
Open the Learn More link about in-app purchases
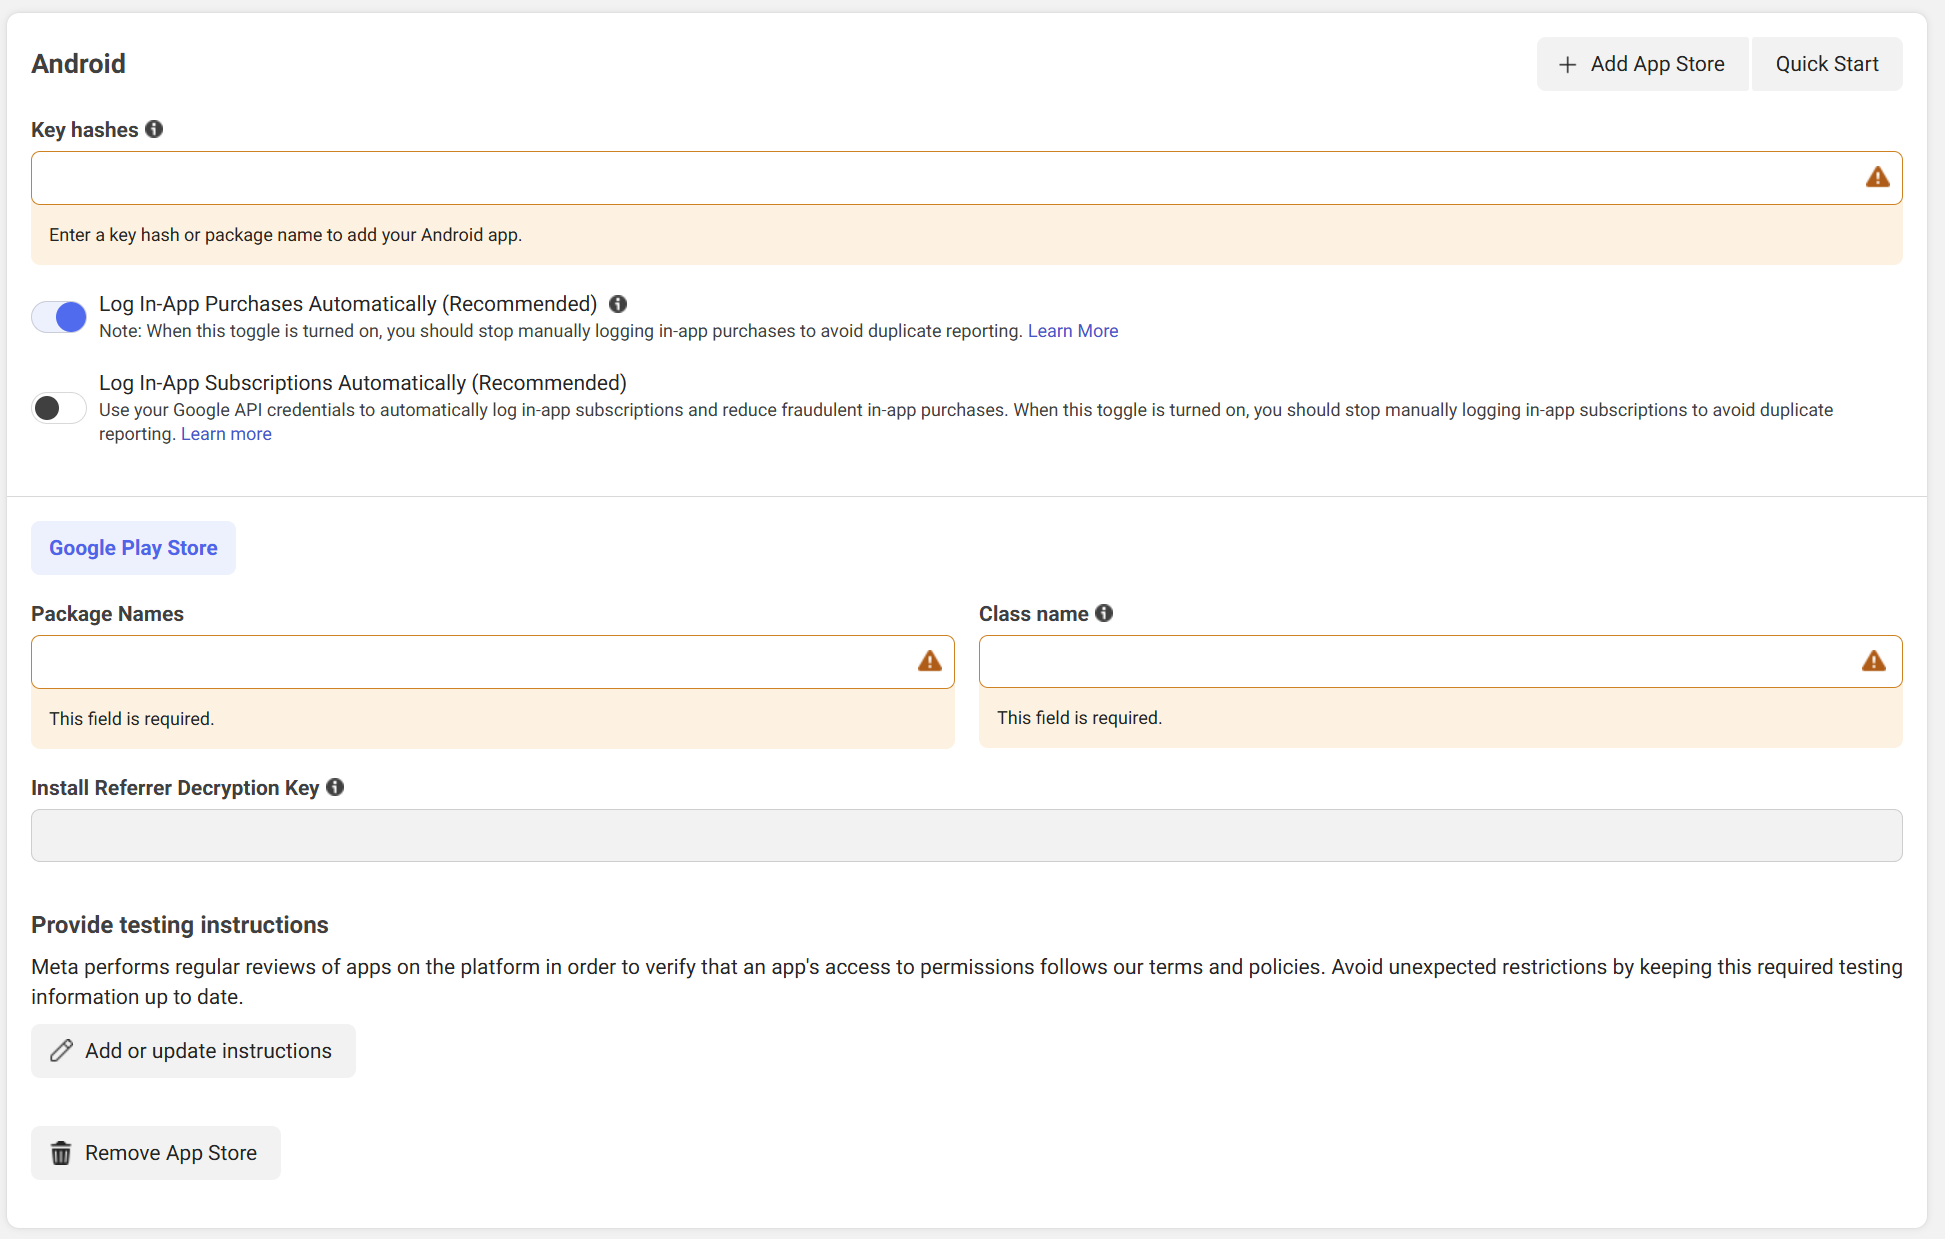click(x=1073, y=330)
